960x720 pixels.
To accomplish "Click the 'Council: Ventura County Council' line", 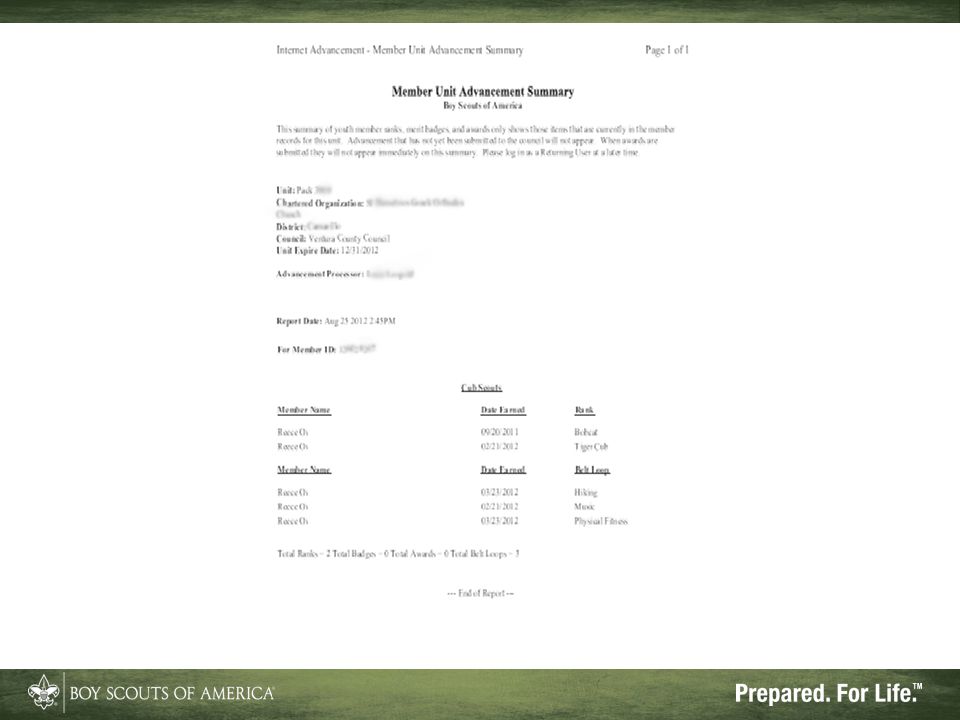I will [333, 239].
